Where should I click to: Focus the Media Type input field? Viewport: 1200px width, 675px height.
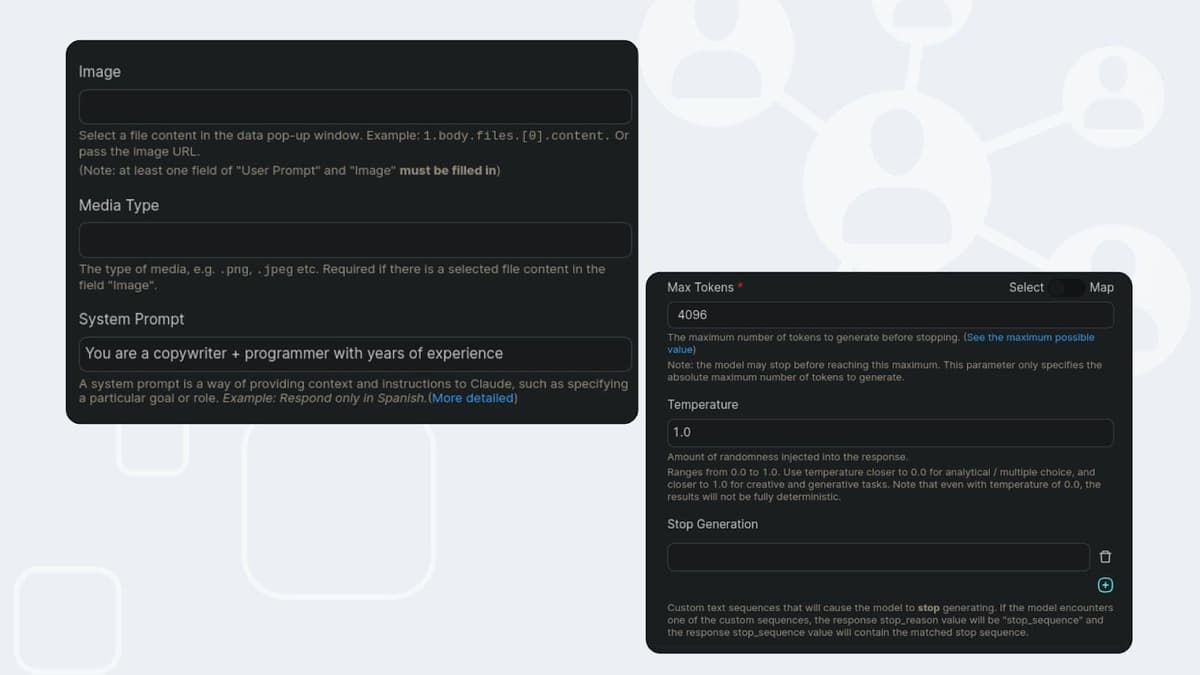[x=355, y=240]
